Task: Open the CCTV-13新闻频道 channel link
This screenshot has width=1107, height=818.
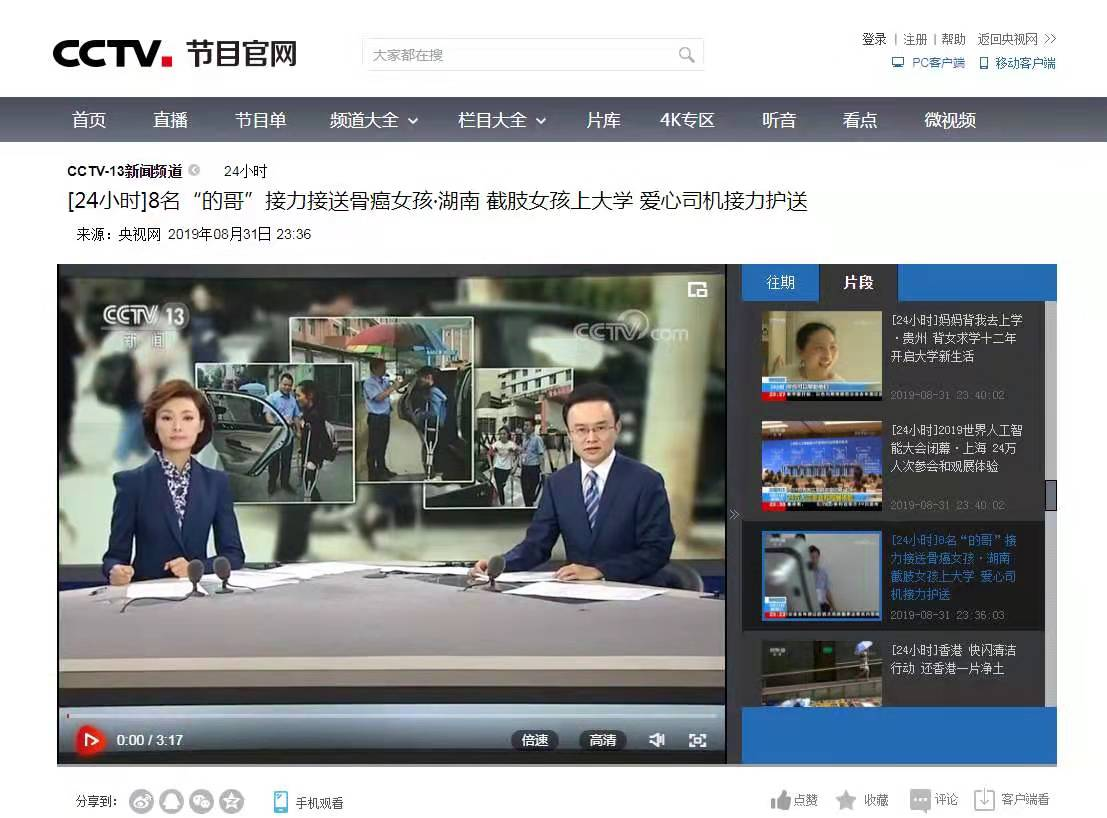Action: point(124,171)
